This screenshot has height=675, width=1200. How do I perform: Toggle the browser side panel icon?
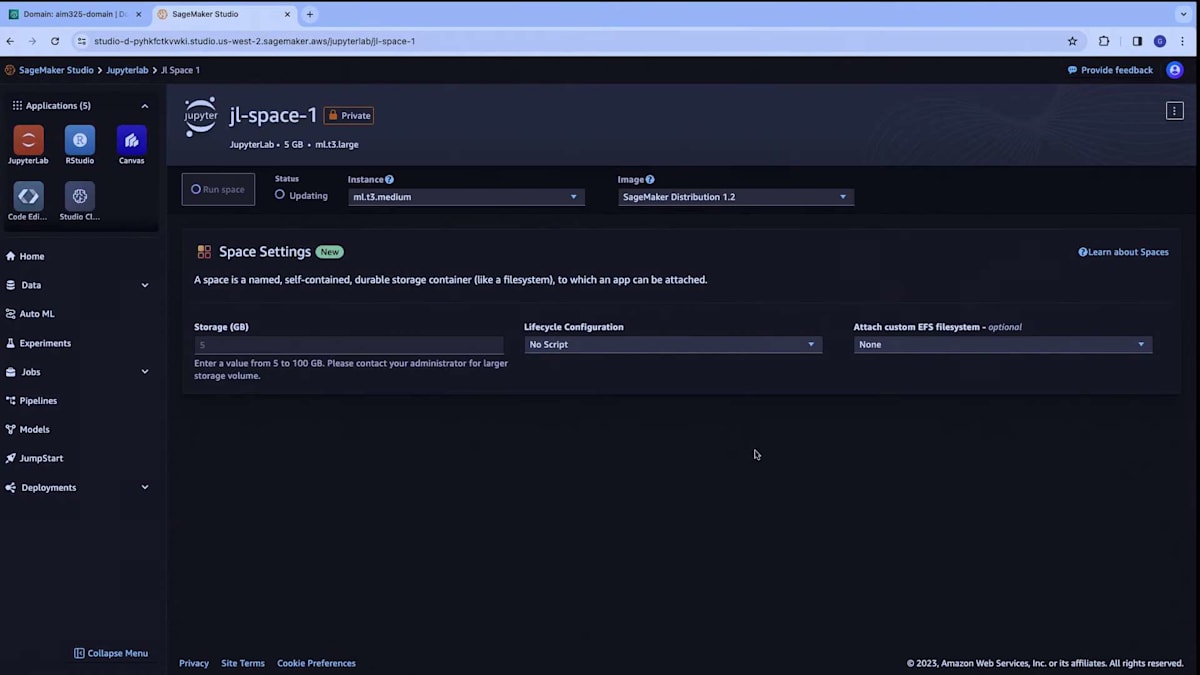coord(1137,41)
